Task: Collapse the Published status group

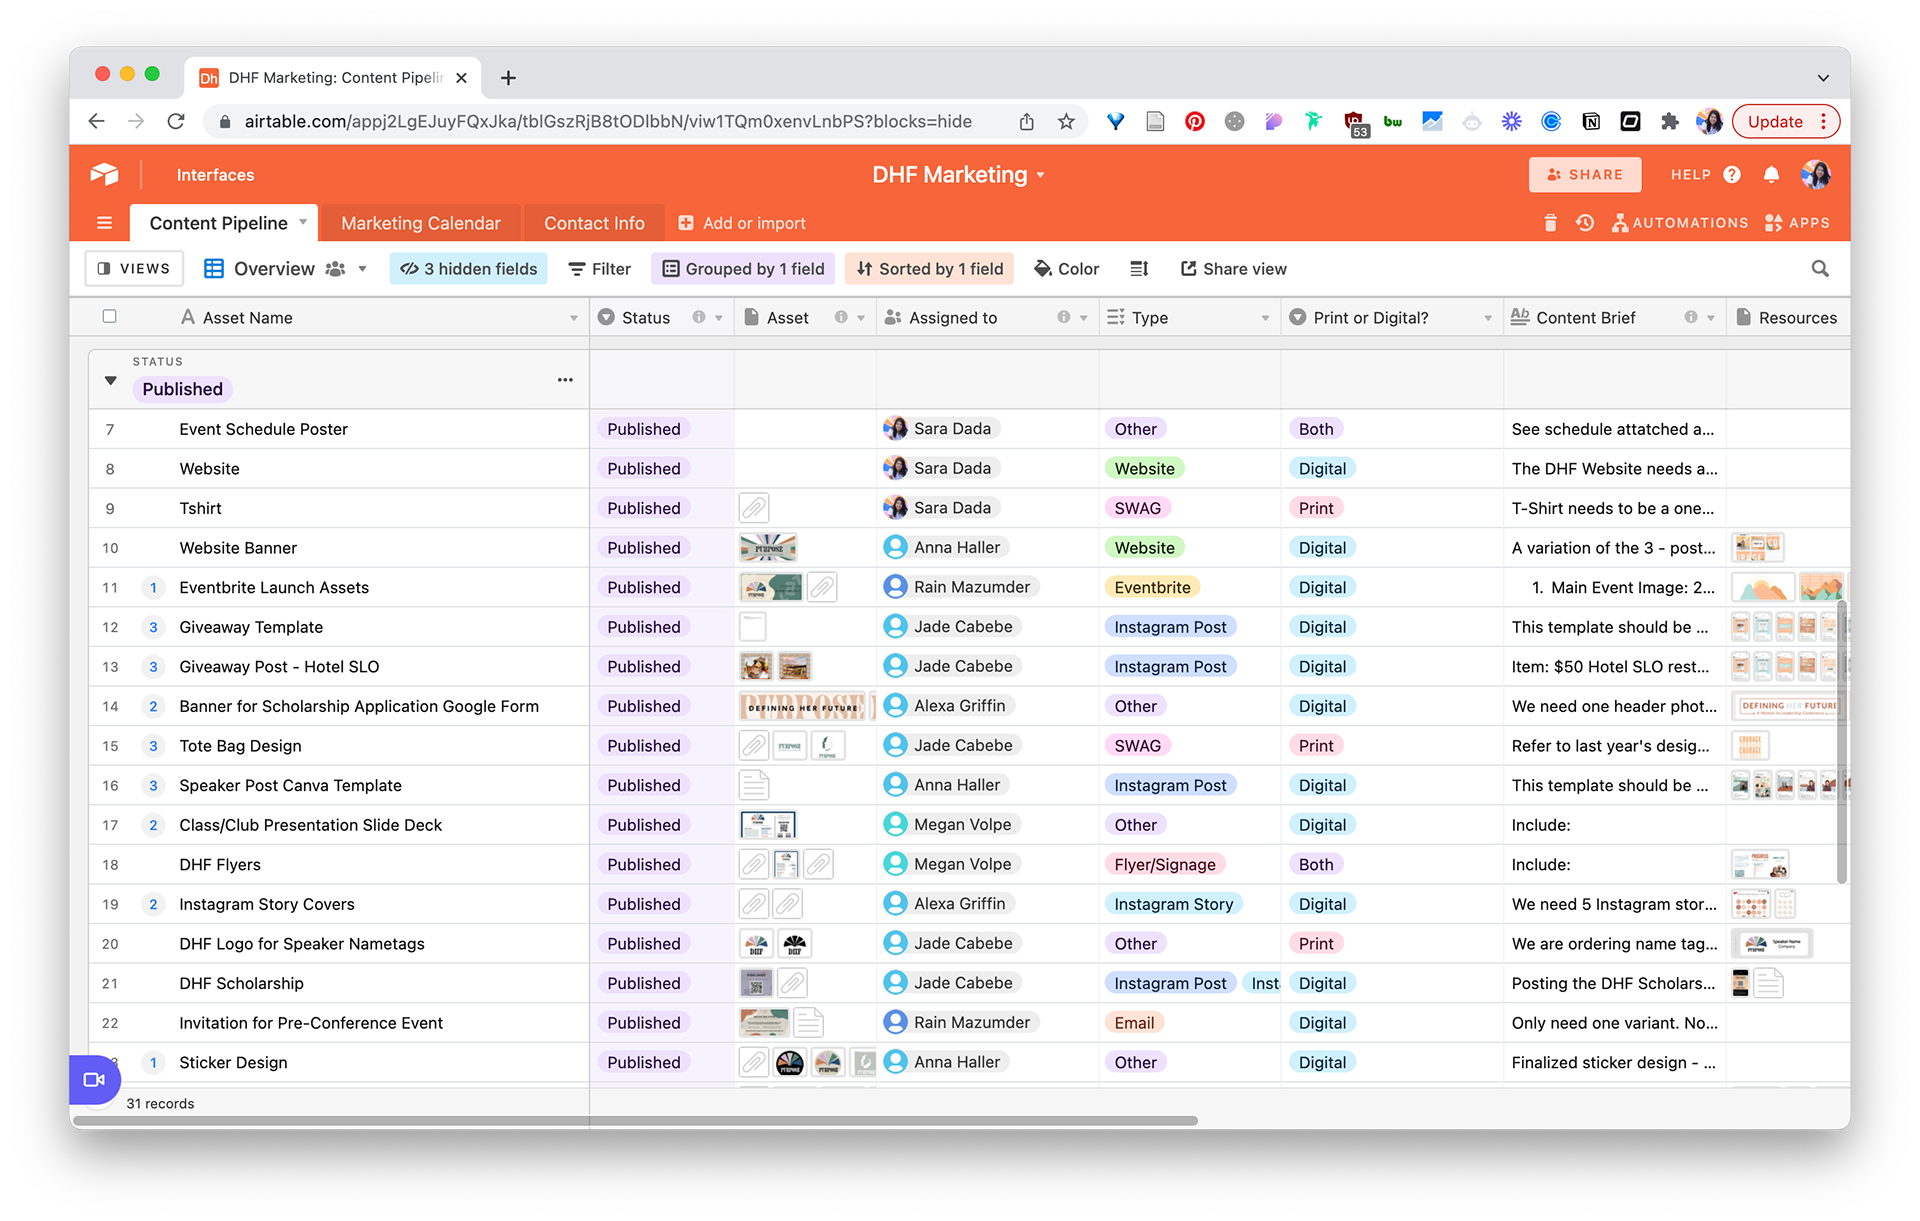Action: coord(111,381)
